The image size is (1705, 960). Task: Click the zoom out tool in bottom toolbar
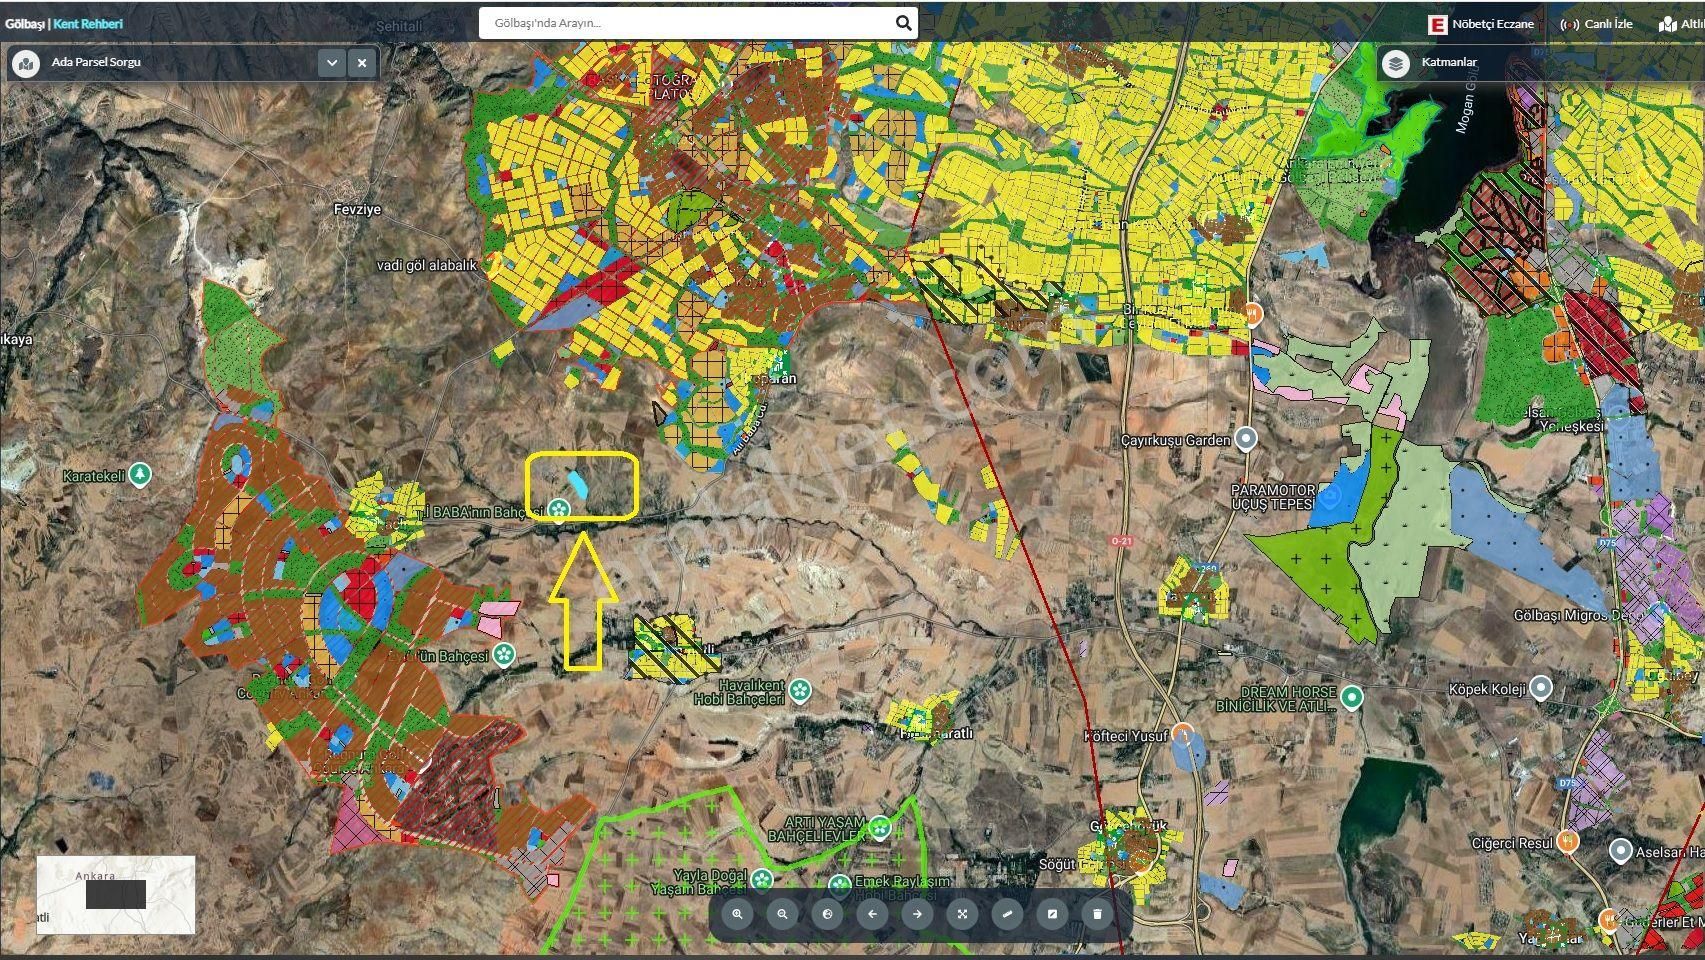[782, 914]
